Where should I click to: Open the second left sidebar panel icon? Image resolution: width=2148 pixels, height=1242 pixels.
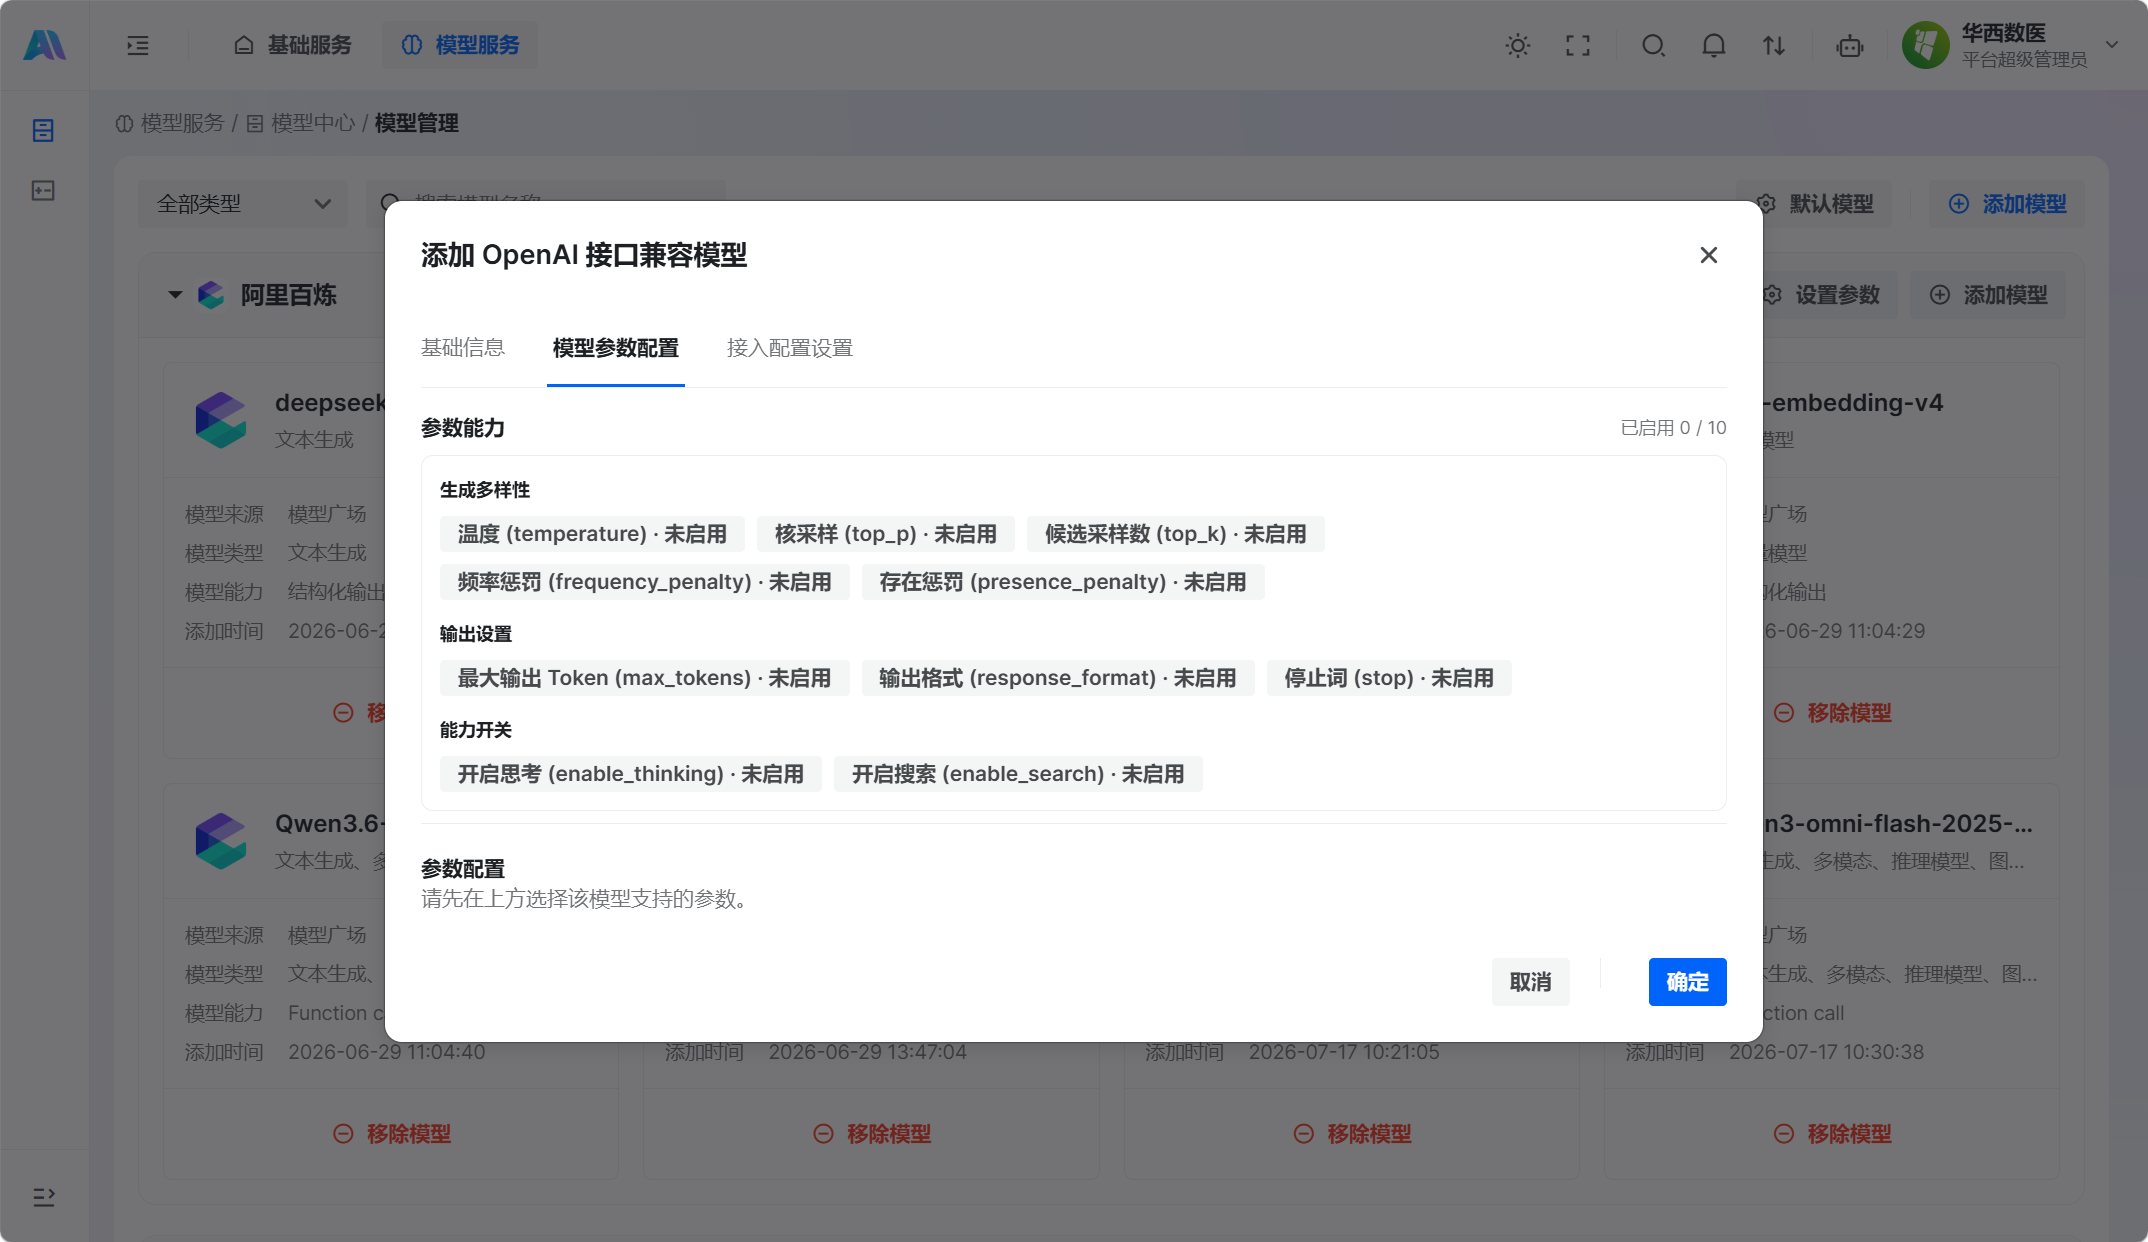[43, 190]
